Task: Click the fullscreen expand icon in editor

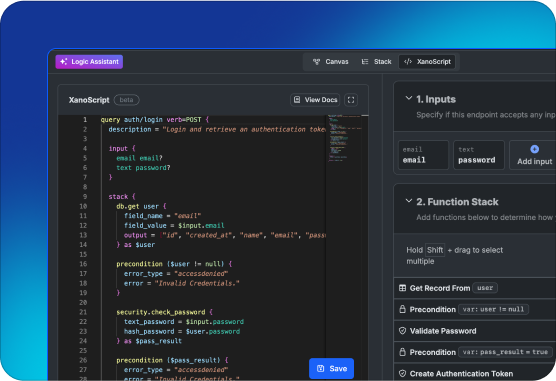Action: coord(351,100)
